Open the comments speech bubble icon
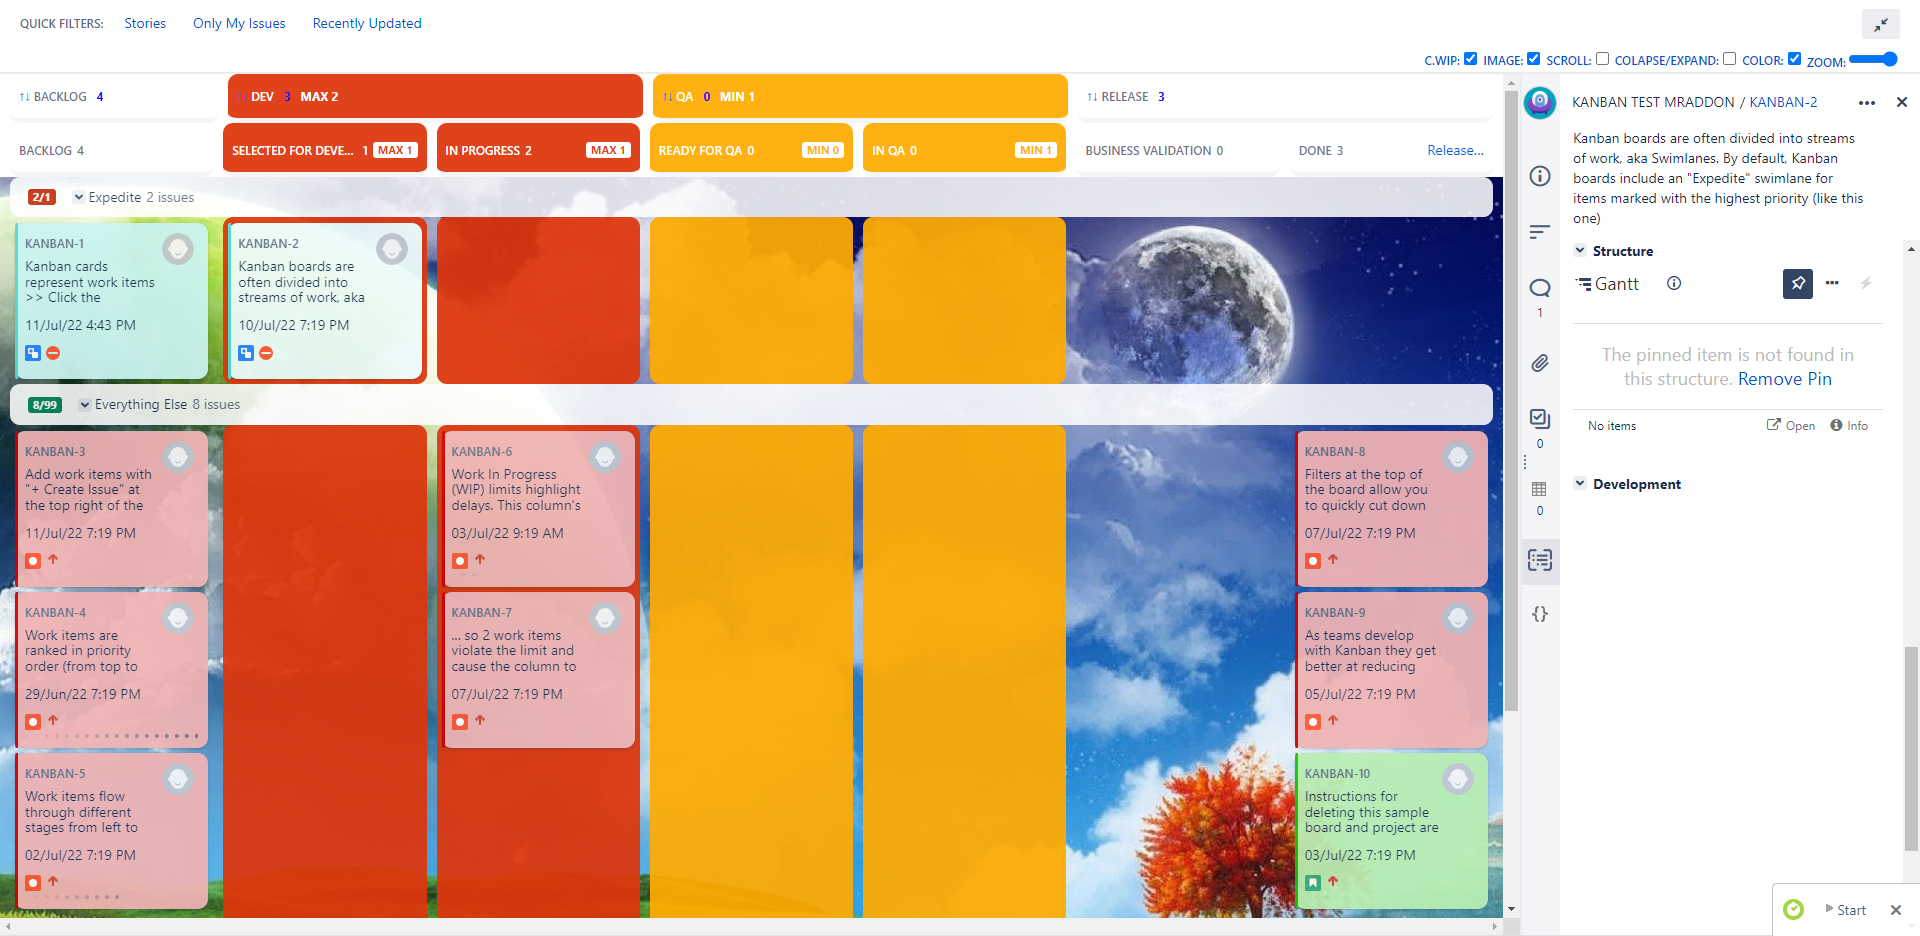This screenshot has height=936, width=1920. (1540, 288)
